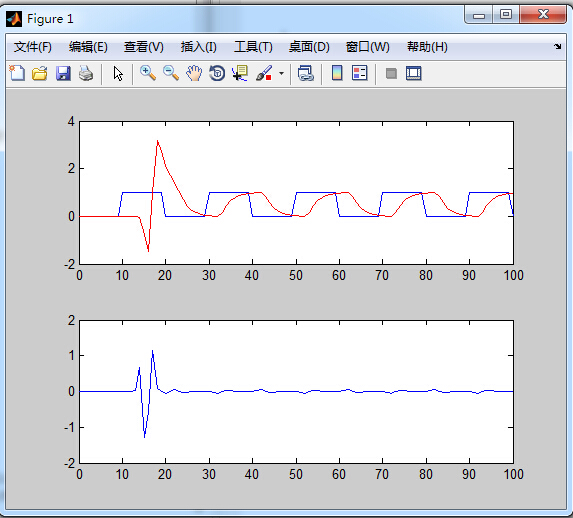Click the Link Plot toolbar button

(306, 73)
